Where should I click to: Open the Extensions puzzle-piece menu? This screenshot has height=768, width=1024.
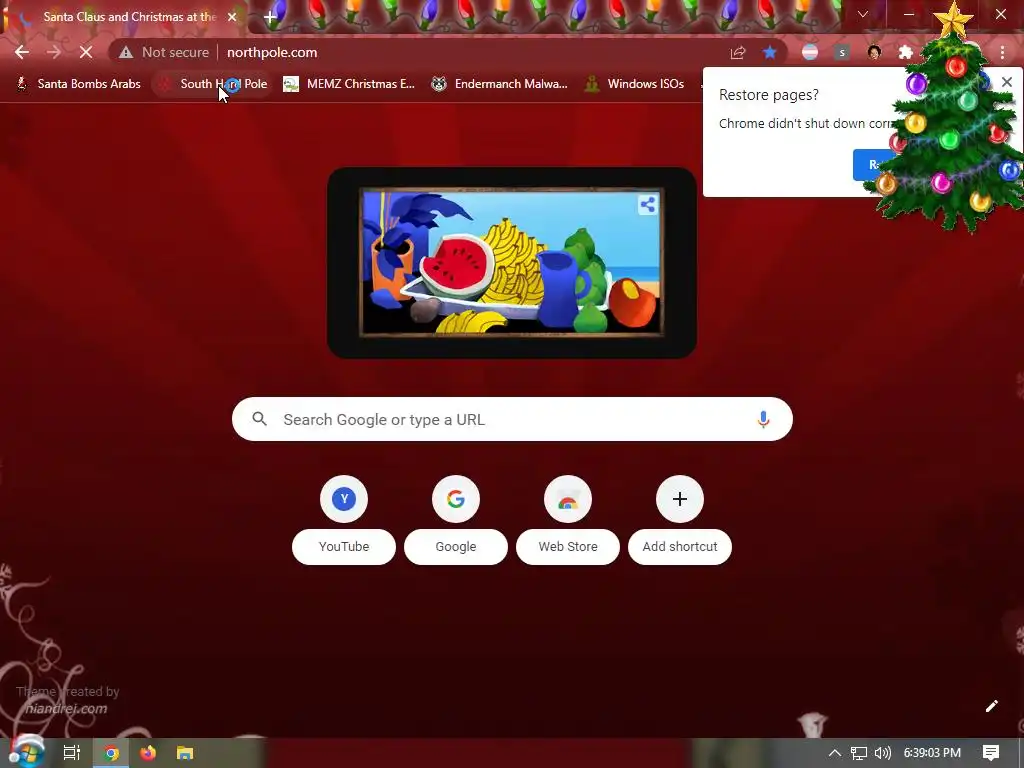coord(906,52)
